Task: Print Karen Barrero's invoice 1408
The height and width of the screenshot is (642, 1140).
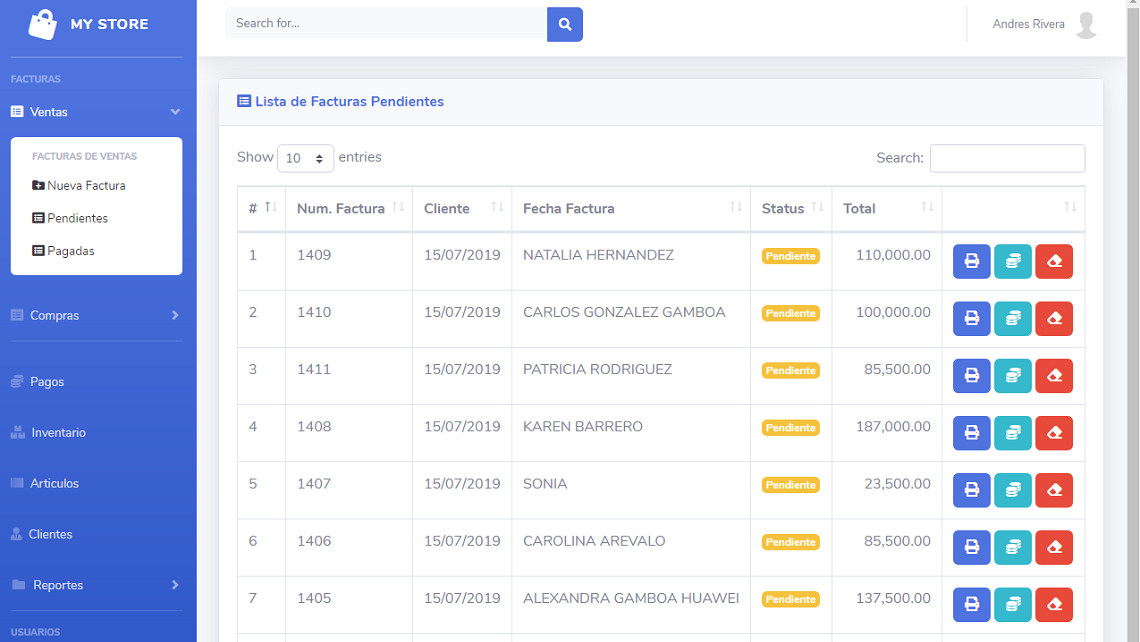Action: (x=971, y=433)
